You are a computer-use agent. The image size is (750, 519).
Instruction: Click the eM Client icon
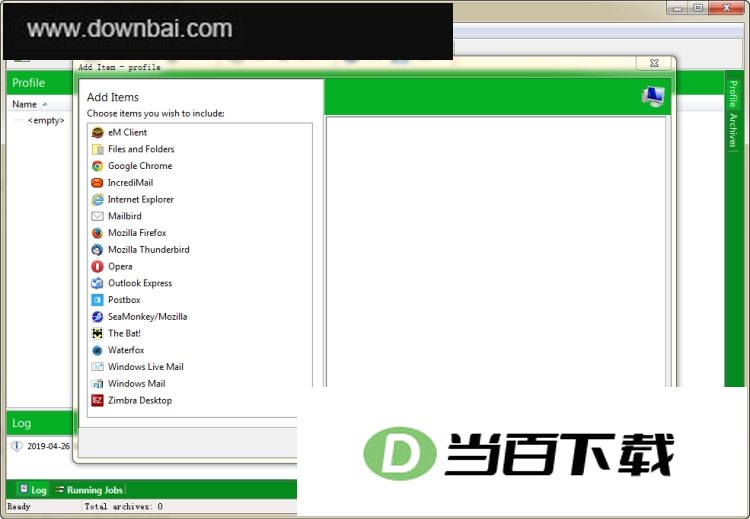[98, 133]
